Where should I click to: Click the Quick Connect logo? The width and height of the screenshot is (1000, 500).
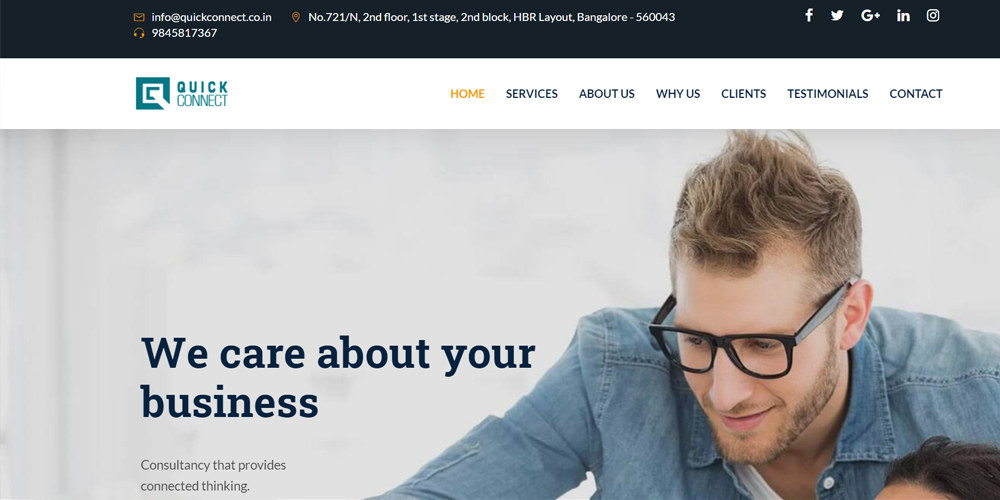coord(182,94)
